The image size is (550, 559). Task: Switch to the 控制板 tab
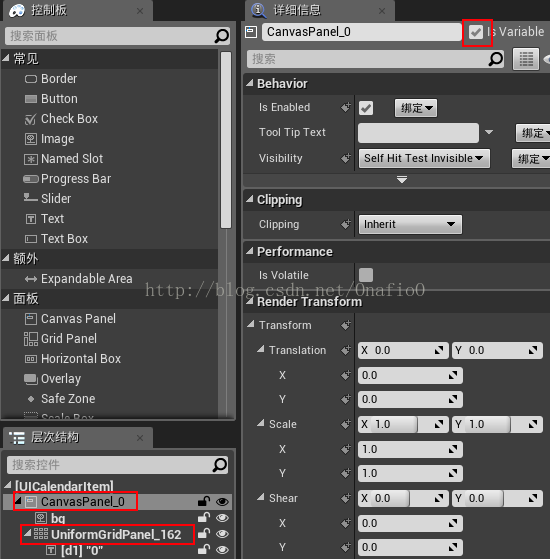tap(78, 11)
